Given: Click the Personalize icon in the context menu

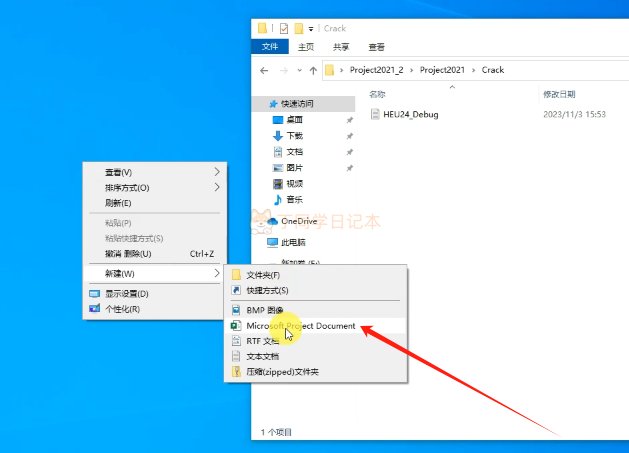Looking at the screenshot, I should 95,309.
